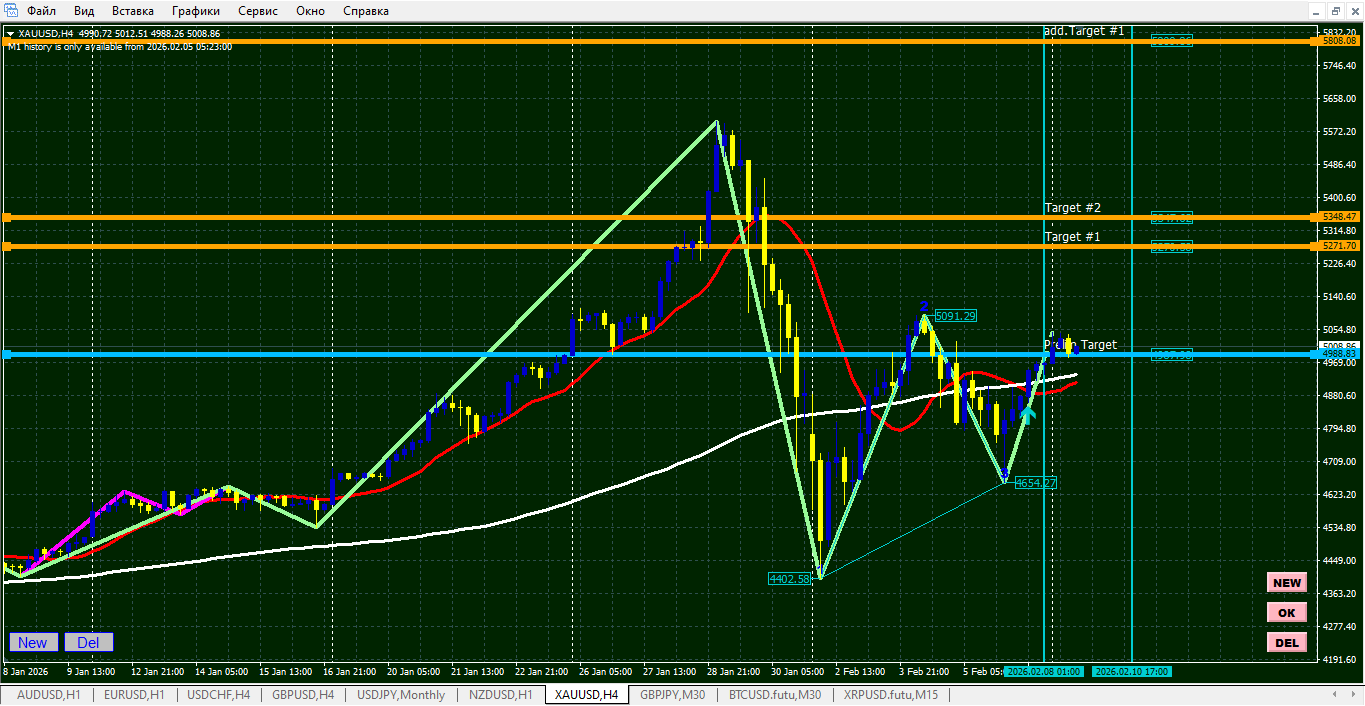Click the blue New button
This screenshot has width=1365, height=706.
(x=33, y=642)
